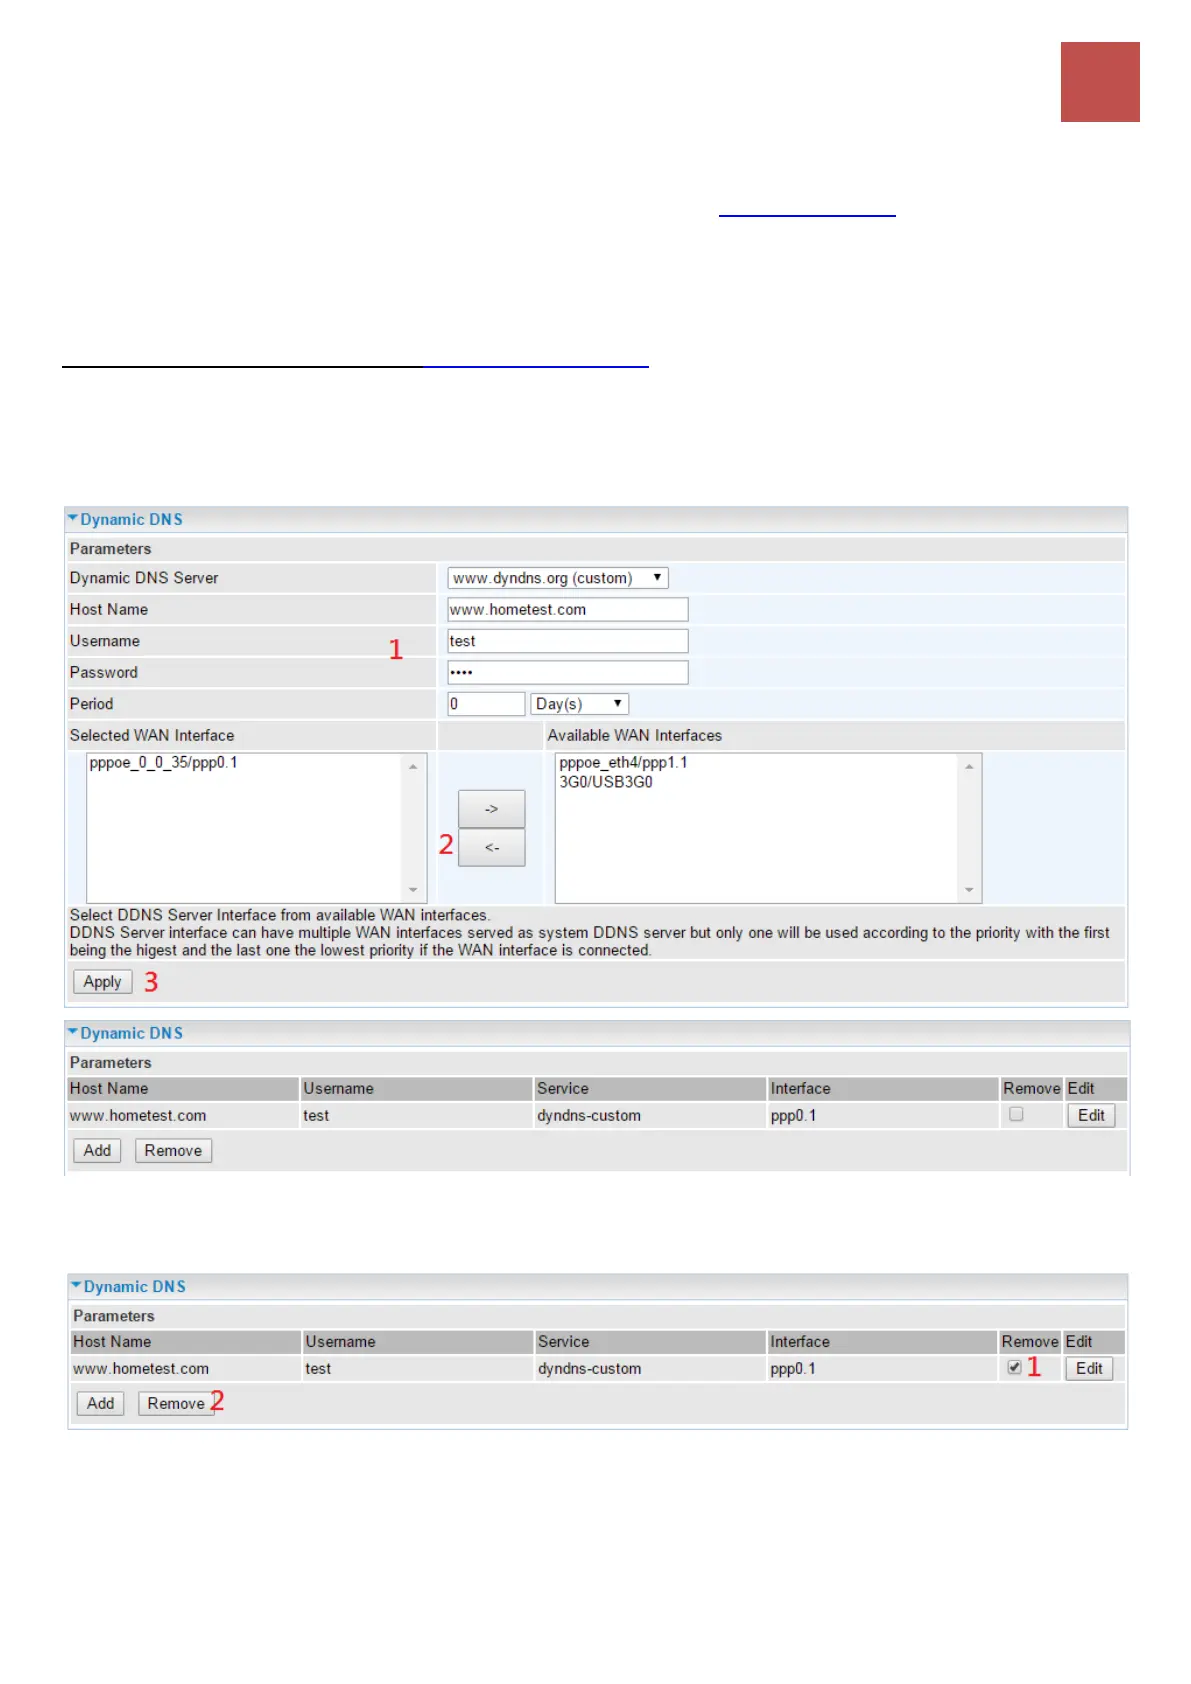Click the Period number field showing 0
This screenshot has height=1684, width=1191.
pos(486,704)
